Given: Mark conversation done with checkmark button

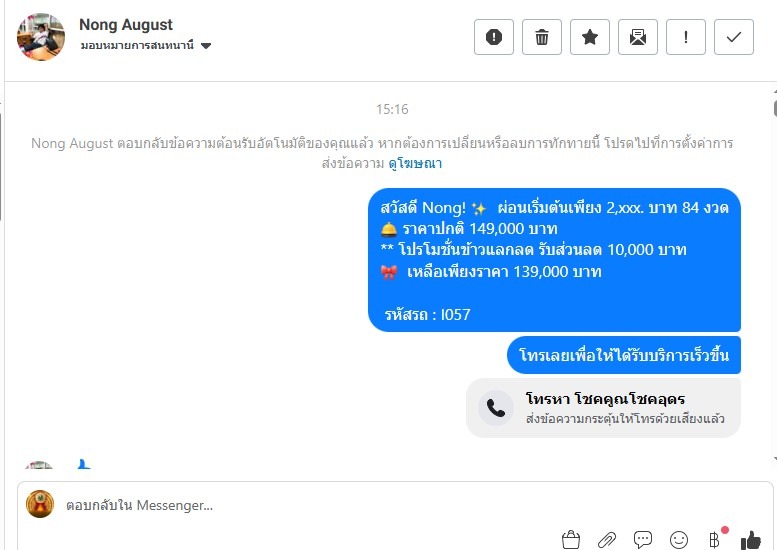Looking at the screenshot, I should click(734, 37).
